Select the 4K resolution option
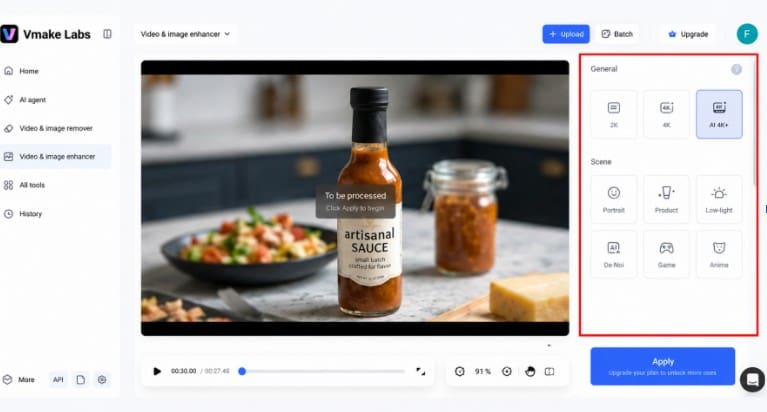This screenshot has width=767, height=412. 666,114
